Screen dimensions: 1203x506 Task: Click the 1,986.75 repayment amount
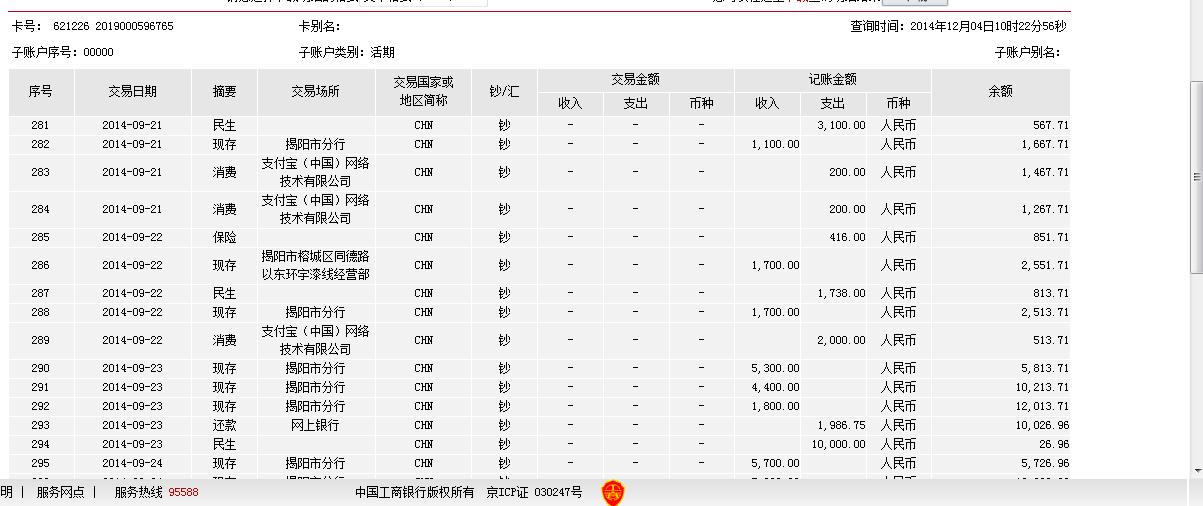(x=841, y=425)
